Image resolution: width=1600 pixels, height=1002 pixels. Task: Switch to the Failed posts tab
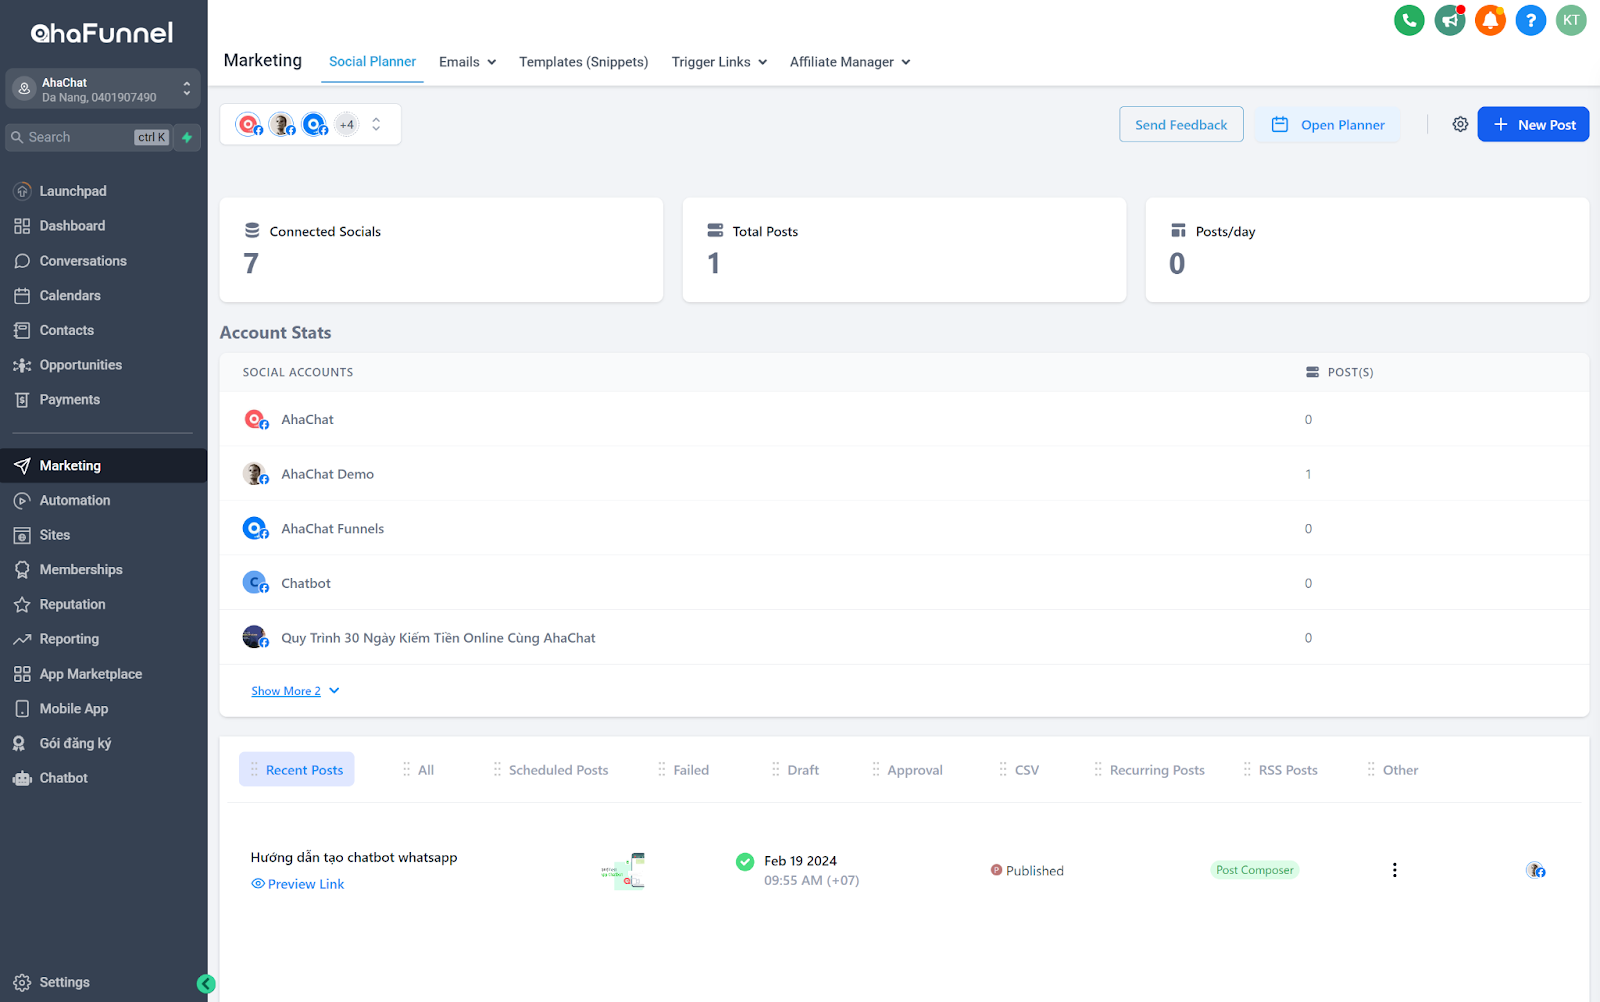click(684, 770)
